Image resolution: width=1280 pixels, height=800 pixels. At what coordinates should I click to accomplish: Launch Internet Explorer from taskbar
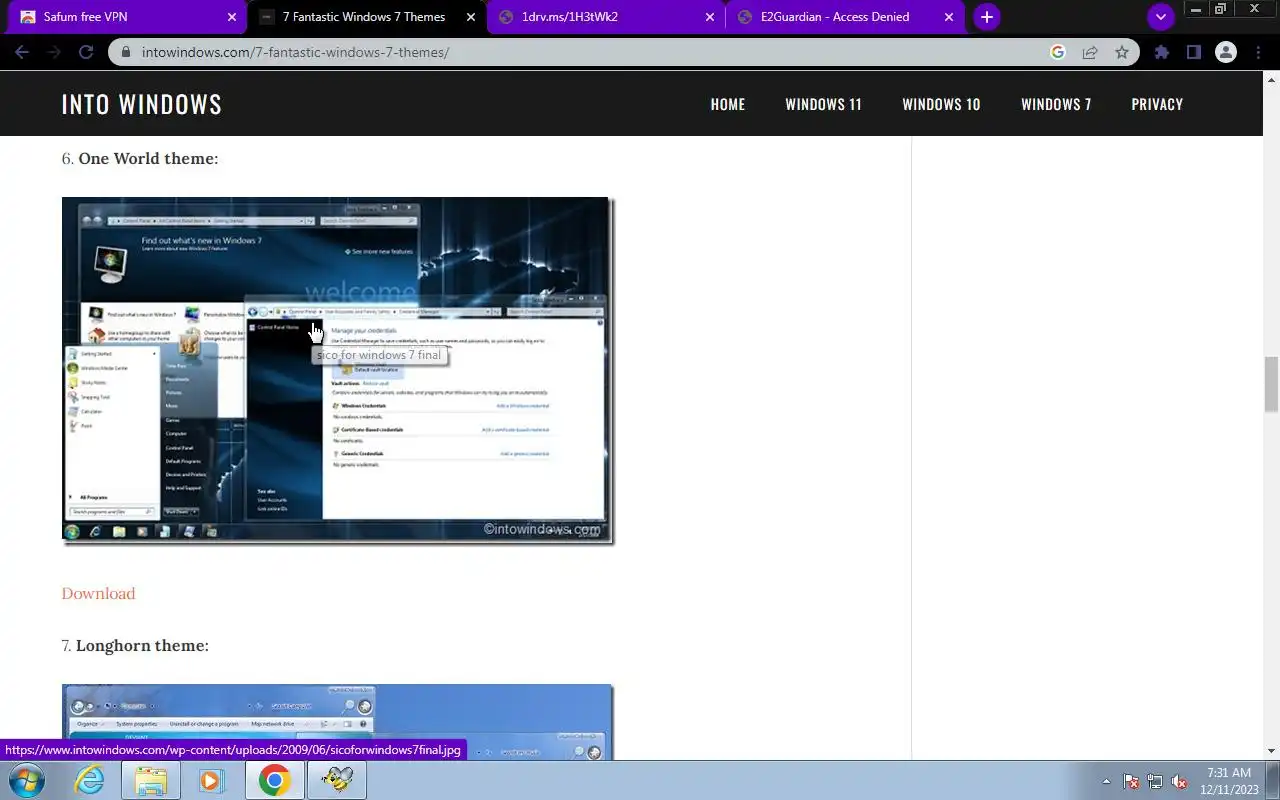pos(90,780)
